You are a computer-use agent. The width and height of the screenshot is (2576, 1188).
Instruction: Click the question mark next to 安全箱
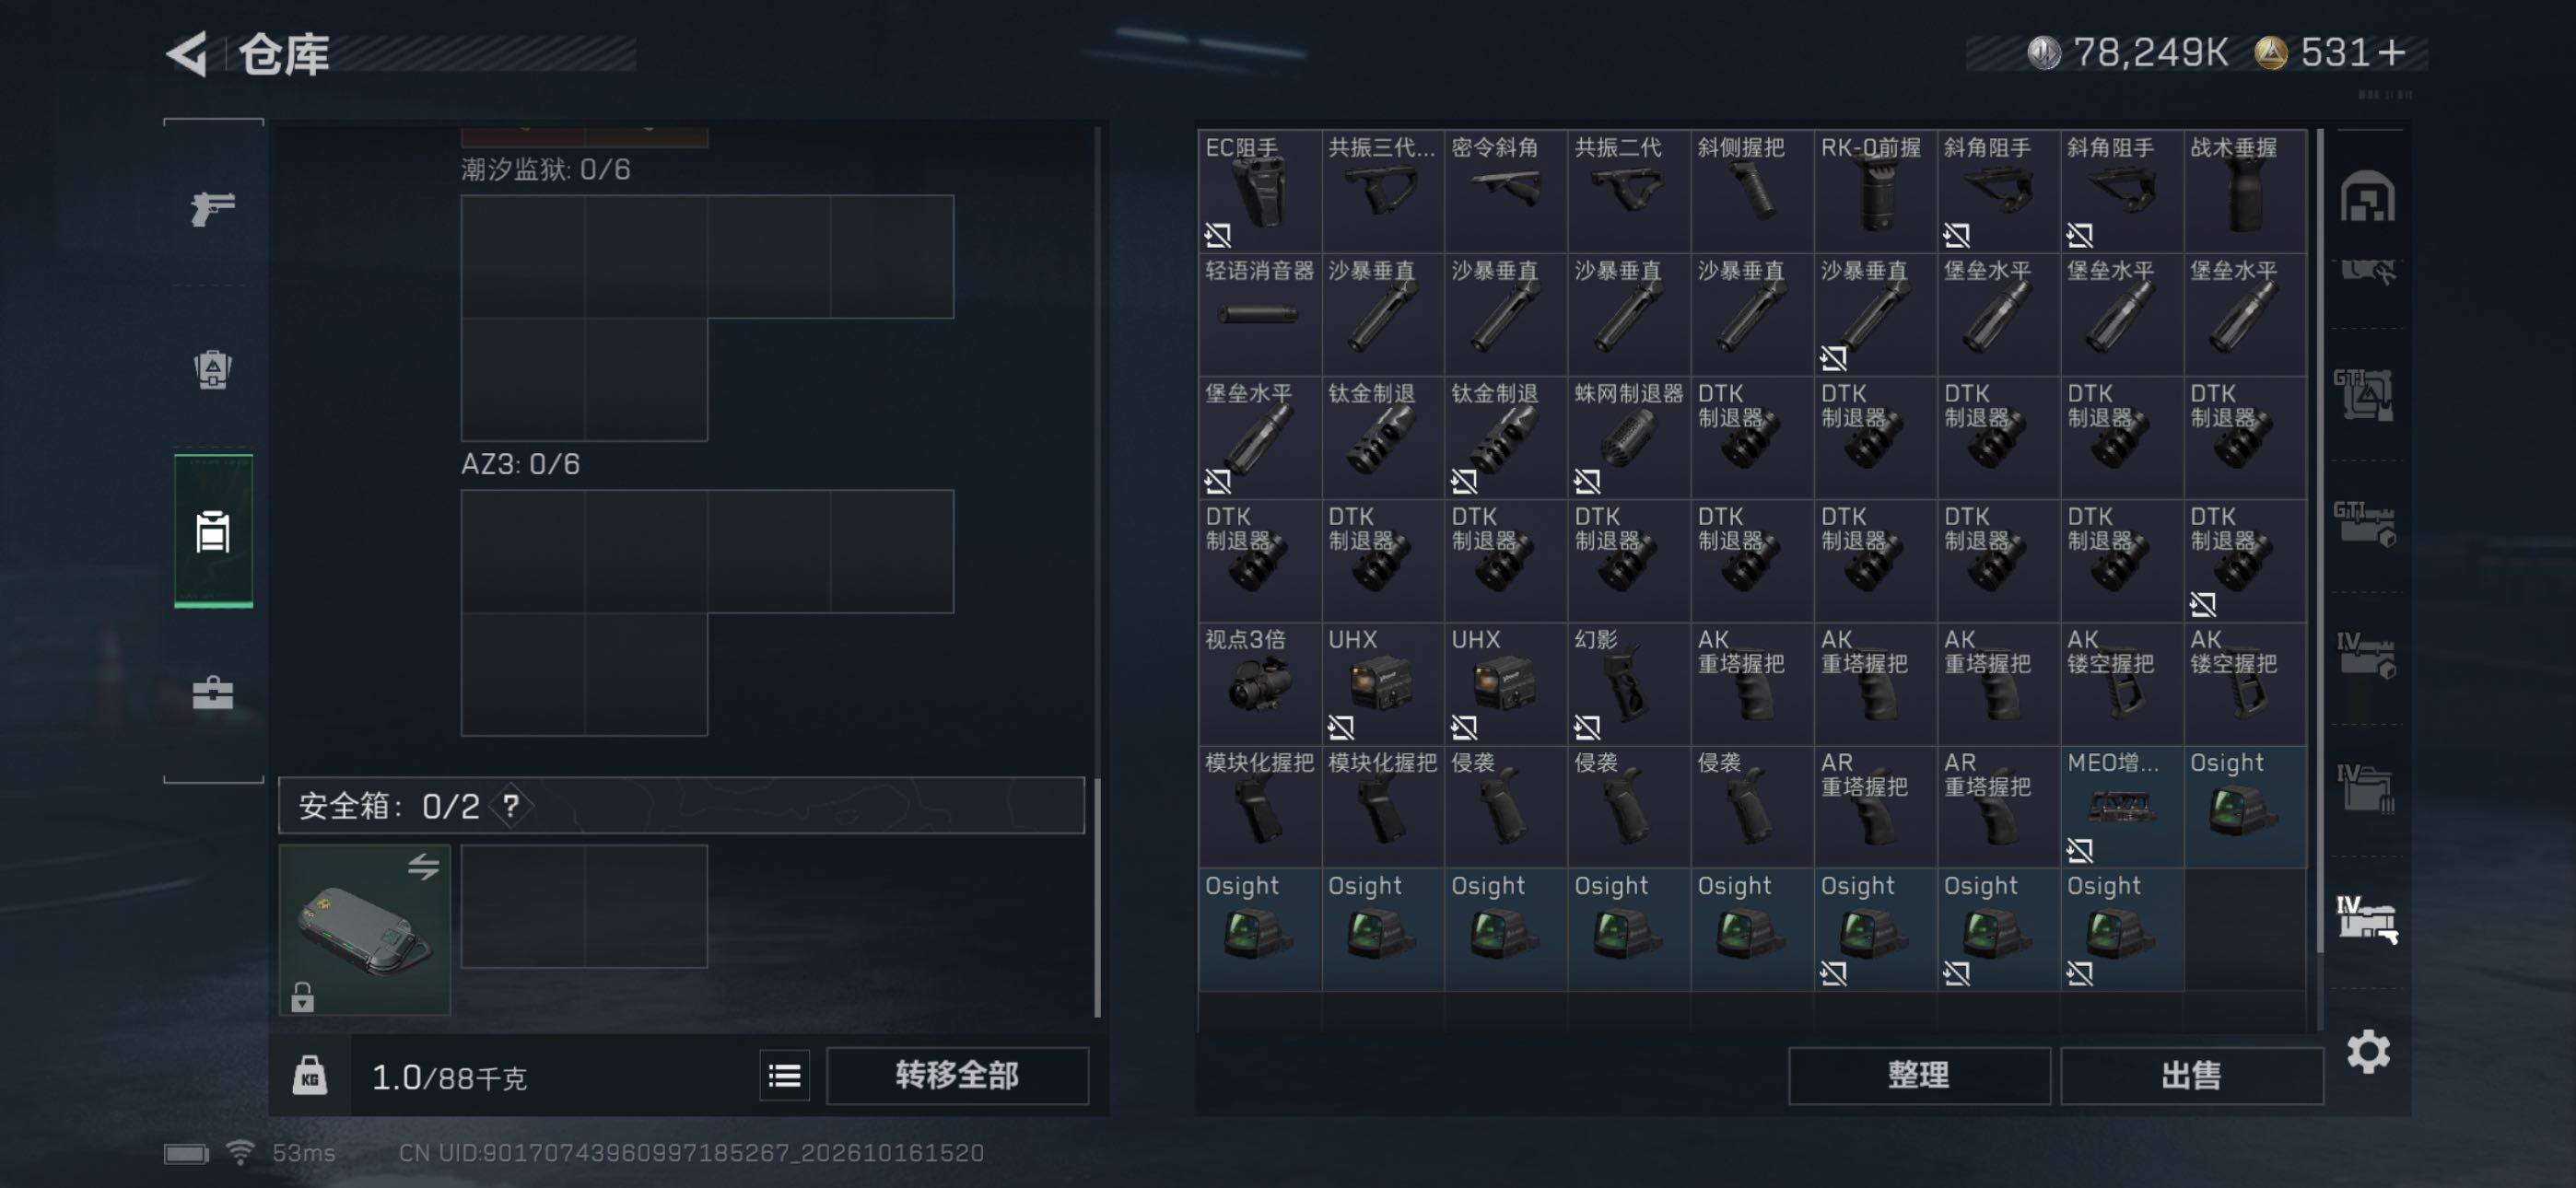[x=511, y=805]
